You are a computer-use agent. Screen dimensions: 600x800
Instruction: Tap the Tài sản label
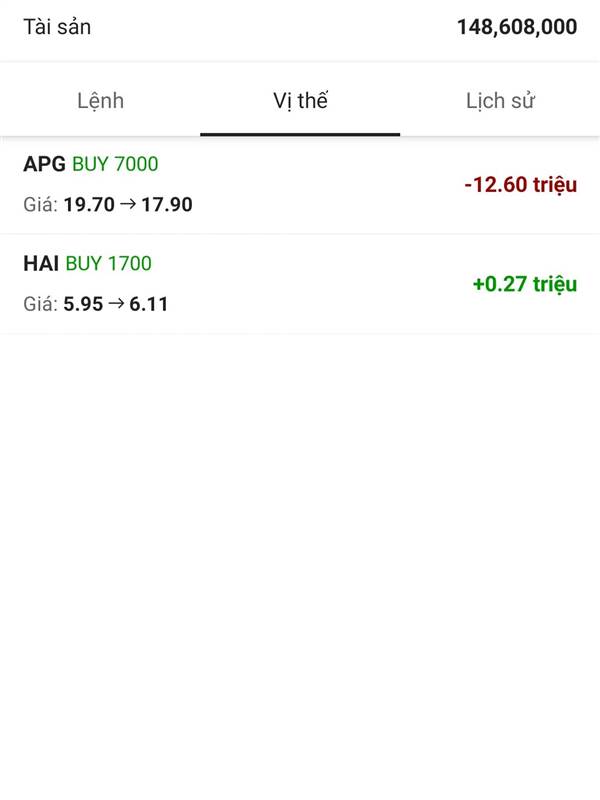click(x=57, y=27)
